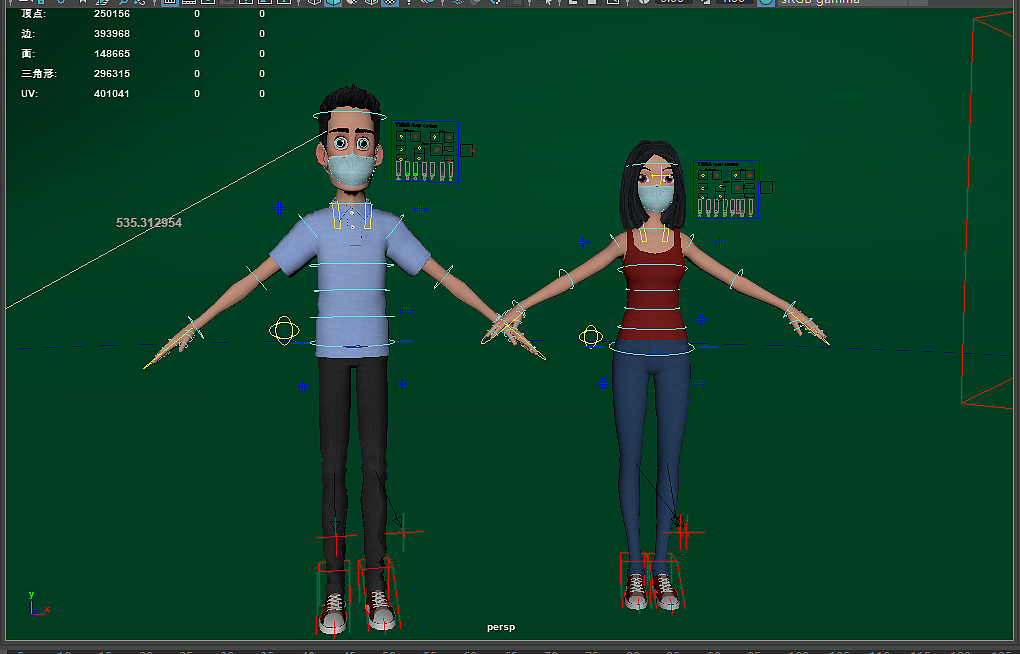Select blue plus locator above female's right-screen shoulder
Image resolution: width=1020 pixels, height=654 pixels.
[x=720, y=243]
